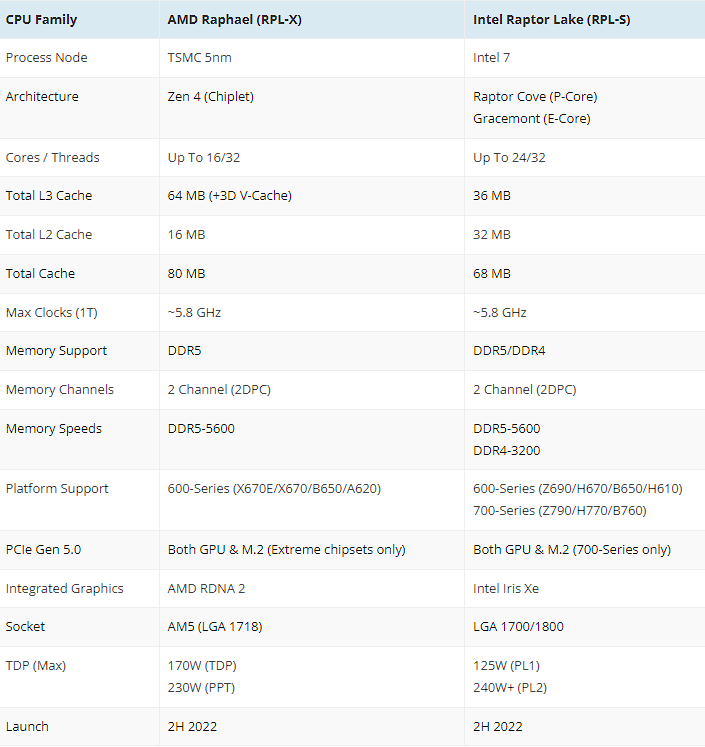
Task: Click the AMD RDNA 2 cell
Action: [208, 589]
